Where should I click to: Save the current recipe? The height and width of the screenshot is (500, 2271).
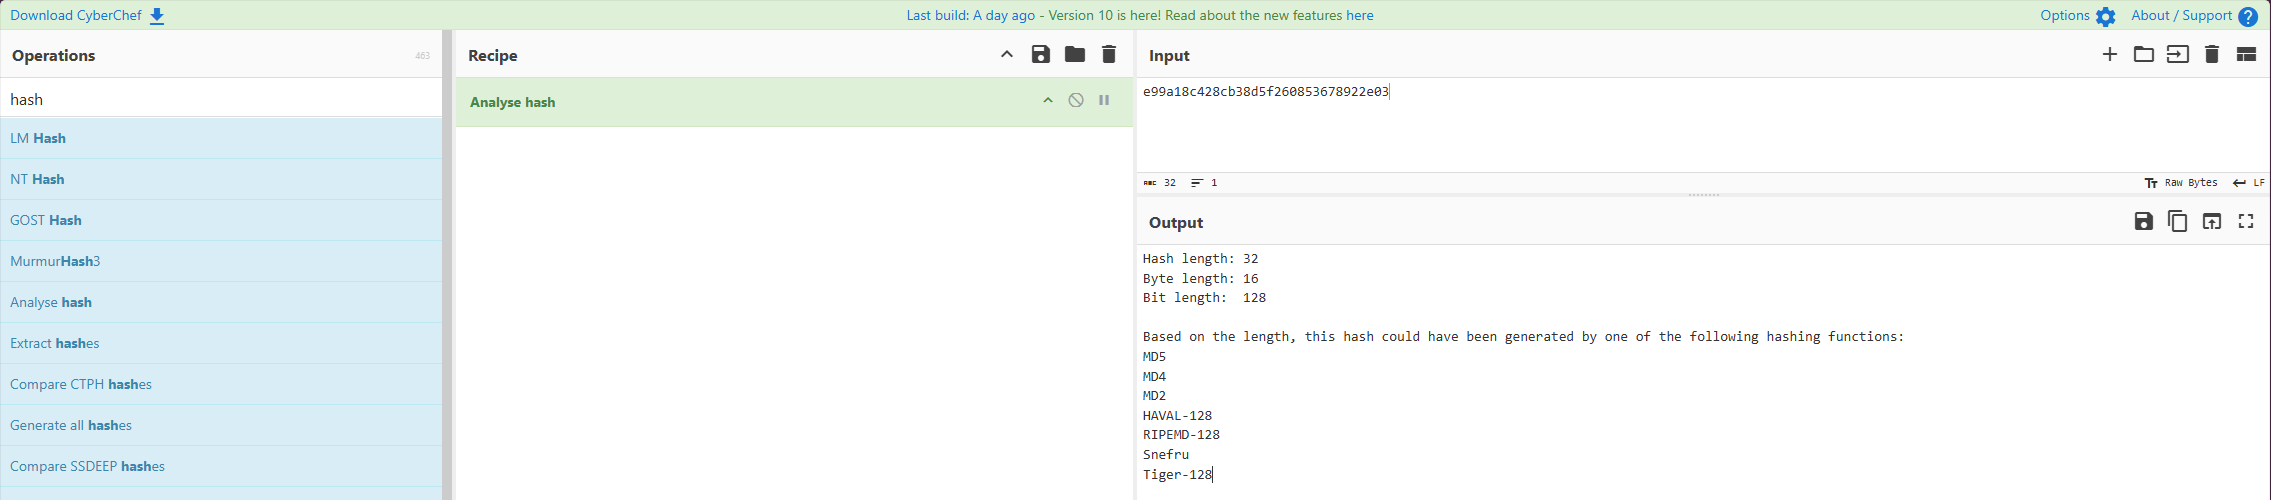(x=1040, y=55)
